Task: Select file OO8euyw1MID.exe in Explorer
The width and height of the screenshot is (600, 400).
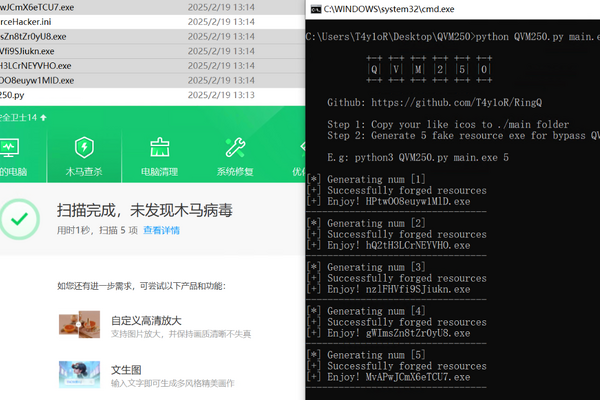Action: click(x=152, y=80)
